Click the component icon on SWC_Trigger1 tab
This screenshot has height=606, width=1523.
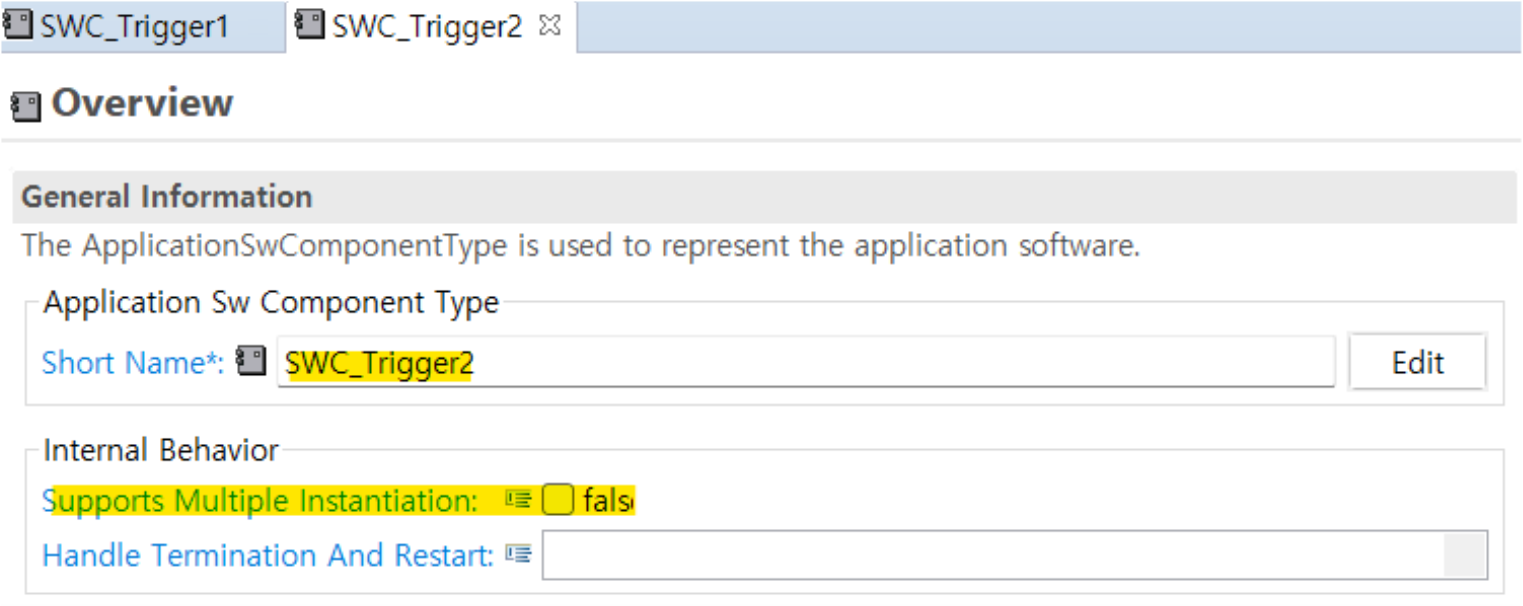point(18,25)
